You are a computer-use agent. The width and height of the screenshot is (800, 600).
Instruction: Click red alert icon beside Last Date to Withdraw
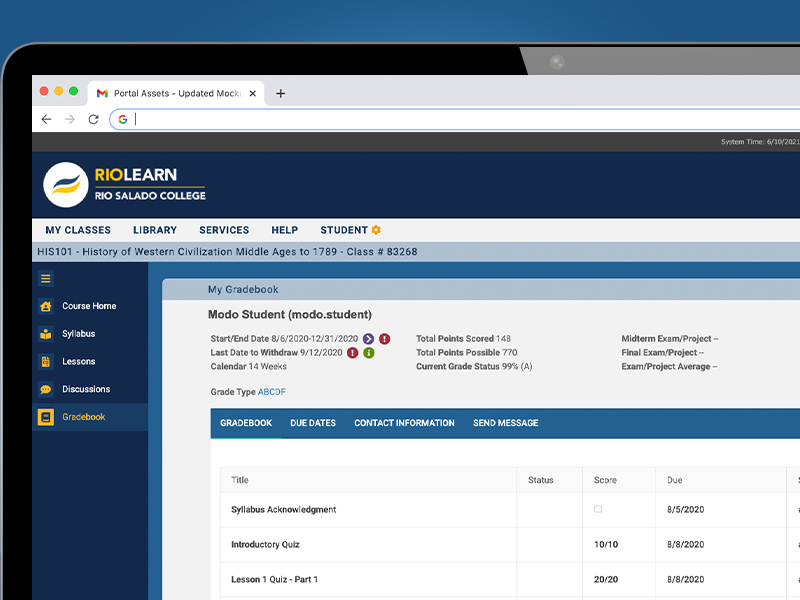click(353, 353)
